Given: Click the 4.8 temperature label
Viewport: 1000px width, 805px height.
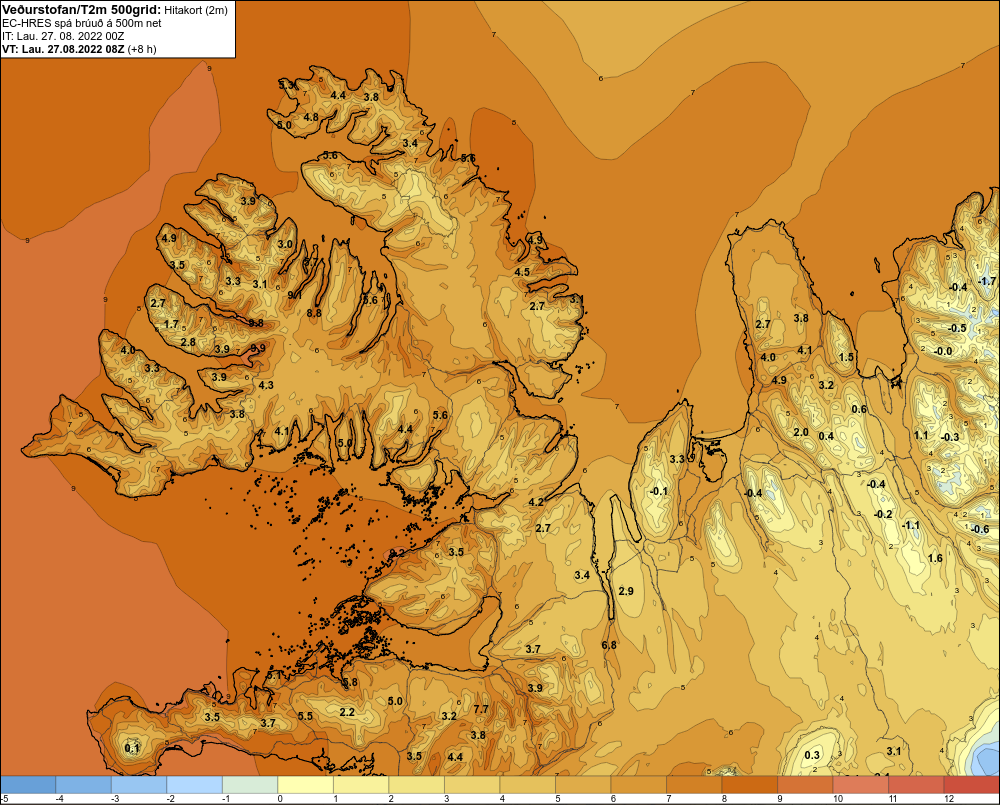Looking at the screenshot, I should point(311,117).
